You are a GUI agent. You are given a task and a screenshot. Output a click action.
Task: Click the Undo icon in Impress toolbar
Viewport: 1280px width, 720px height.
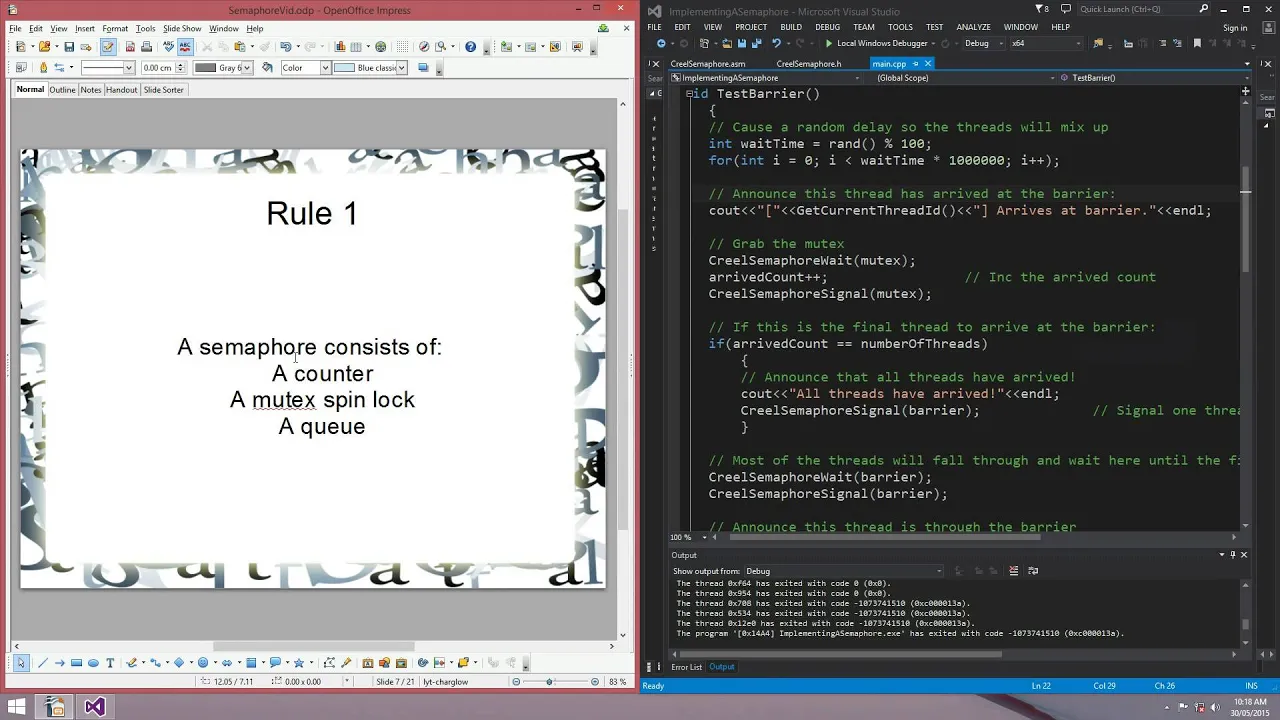(x=285, y=46)
